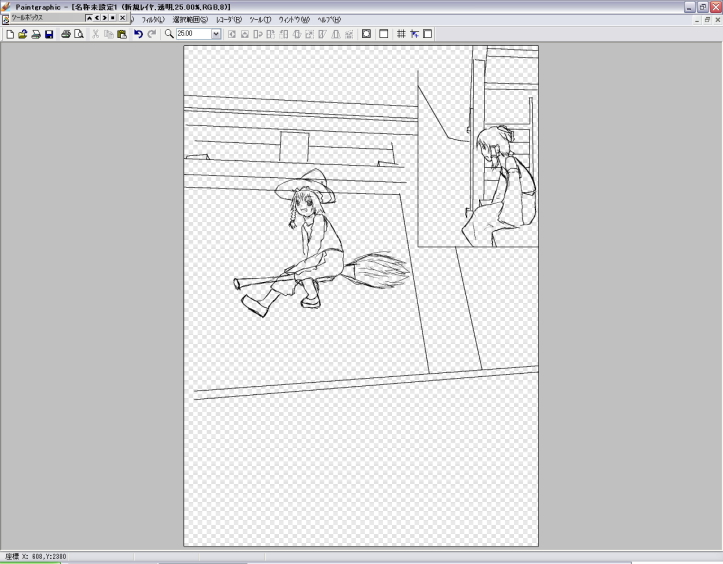Open a file using the folder icon
This screenshot has width=723, height=564.
(x=23, y=34)
